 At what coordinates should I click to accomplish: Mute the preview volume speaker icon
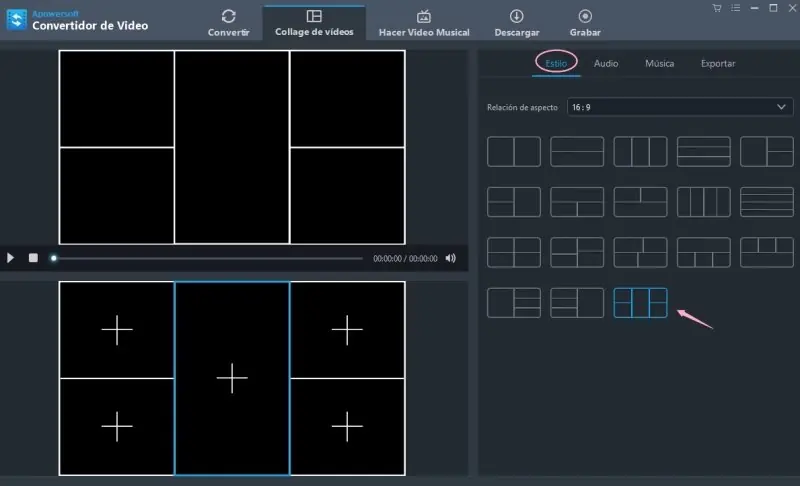(450, 258)
